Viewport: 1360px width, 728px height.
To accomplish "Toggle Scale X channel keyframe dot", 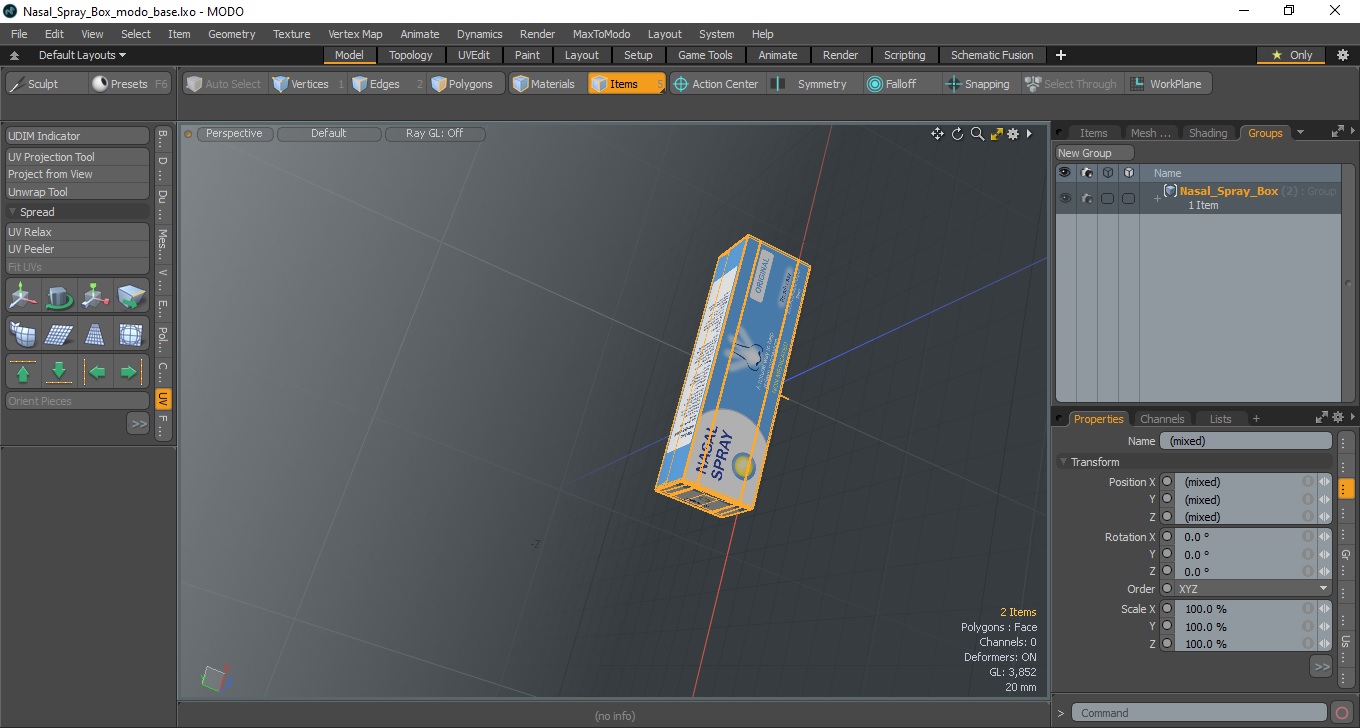I will tap(1167, 609).
